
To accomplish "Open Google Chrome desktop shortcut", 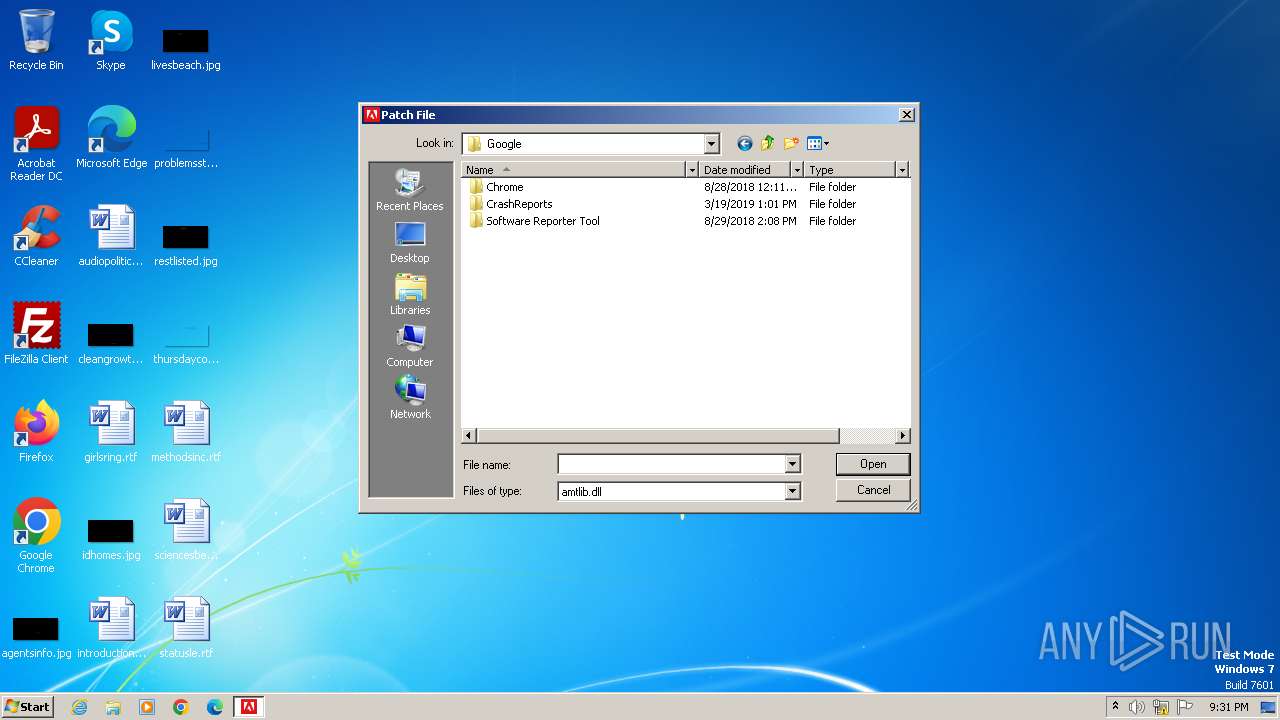I will pyautogui.click(x=36, y=536).
